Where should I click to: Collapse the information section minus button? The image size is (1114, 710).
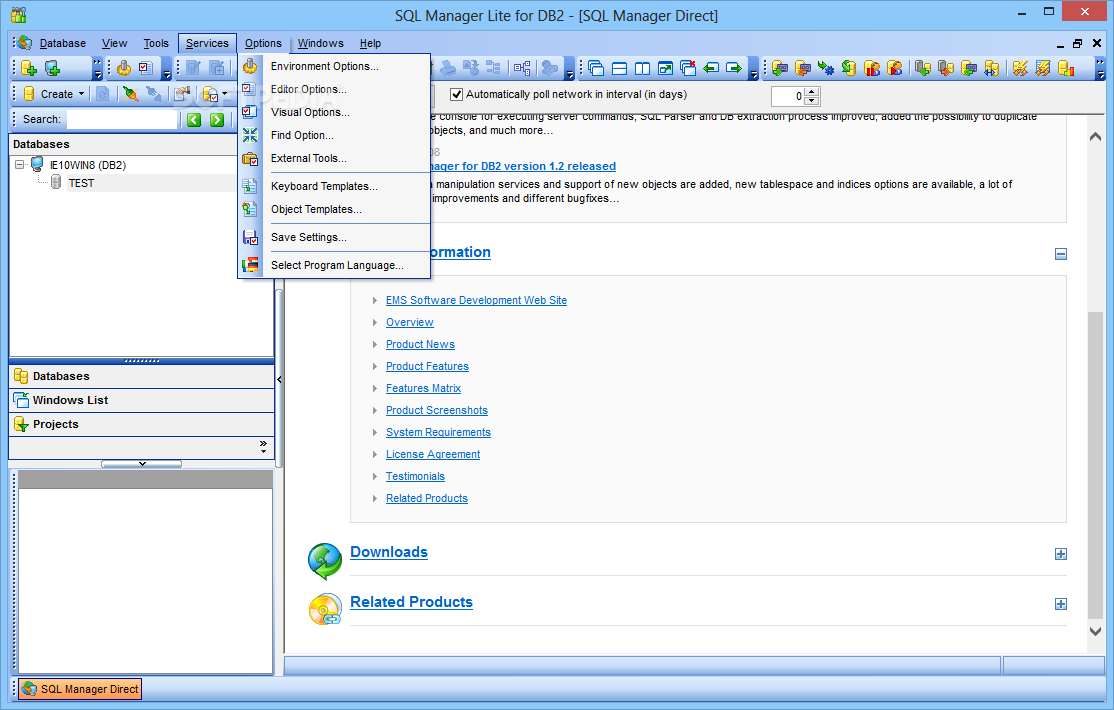pos(1061,254)
